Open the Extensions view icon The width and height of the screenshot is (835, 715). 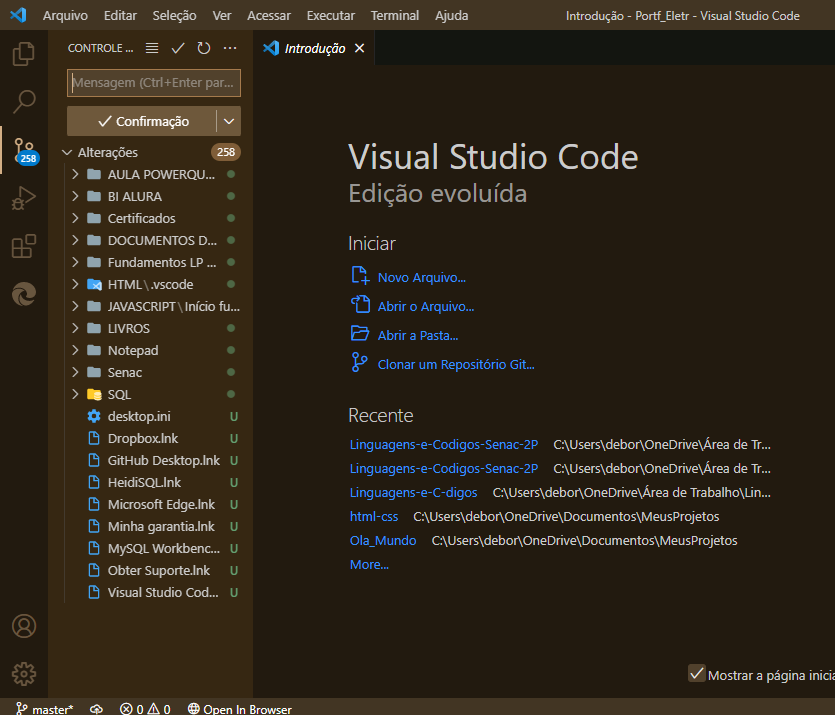click(24, 246)
